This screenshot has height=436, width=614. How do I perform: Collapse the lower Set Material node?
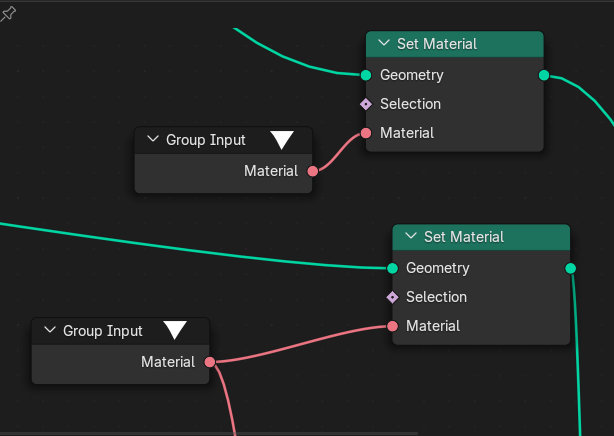pos(411,236)
